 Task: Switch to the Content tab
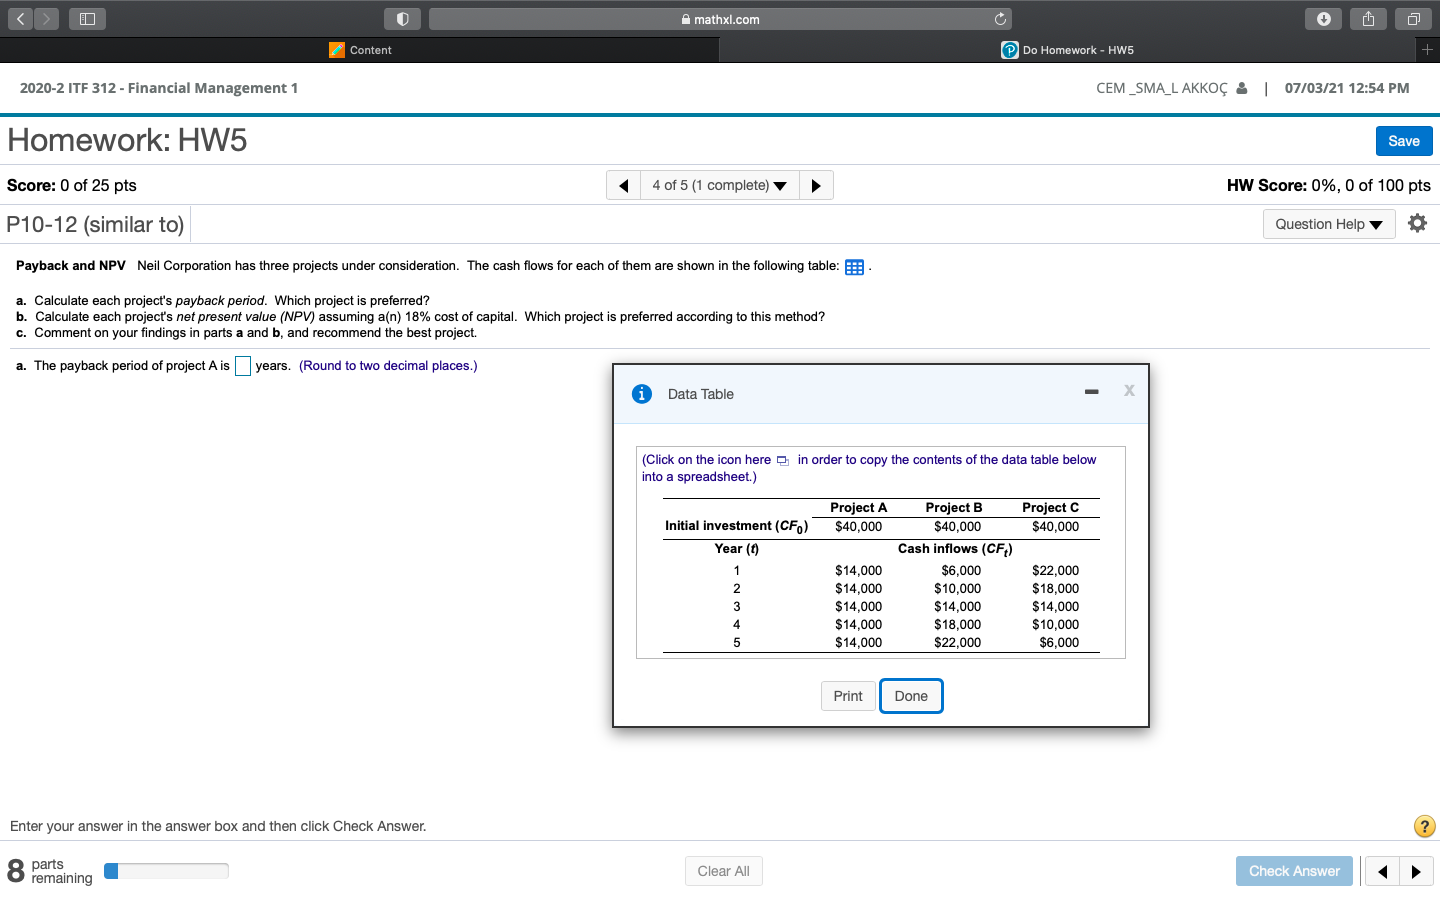(x=360, y=49)
